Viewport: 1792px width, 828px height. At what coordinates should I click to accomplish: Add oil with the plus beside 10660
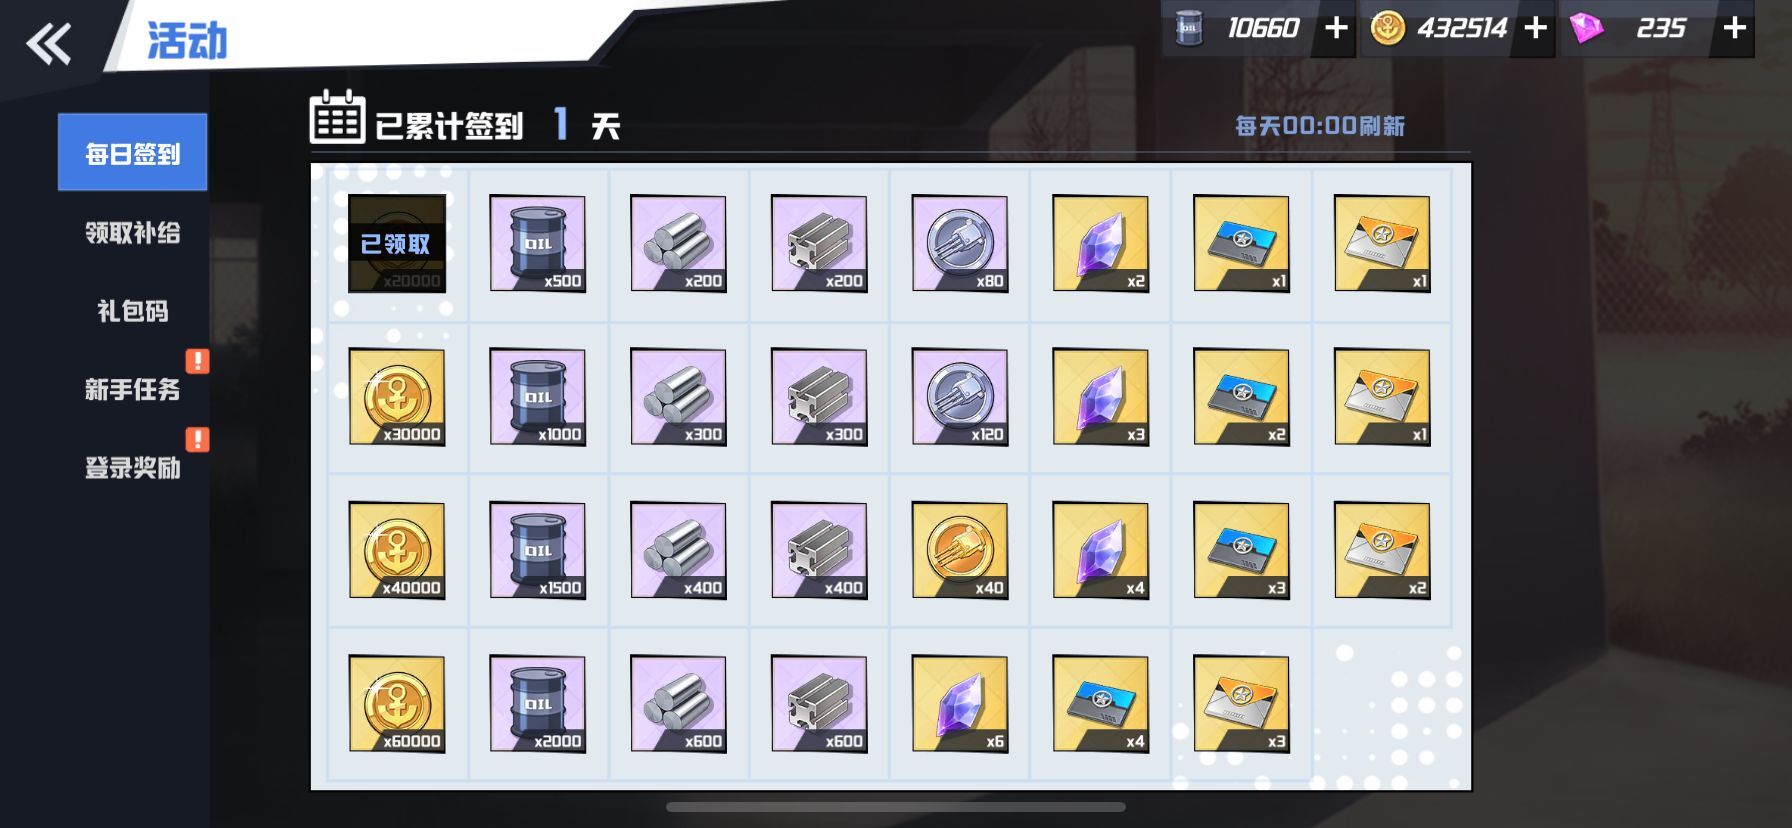click(1336, 28)
